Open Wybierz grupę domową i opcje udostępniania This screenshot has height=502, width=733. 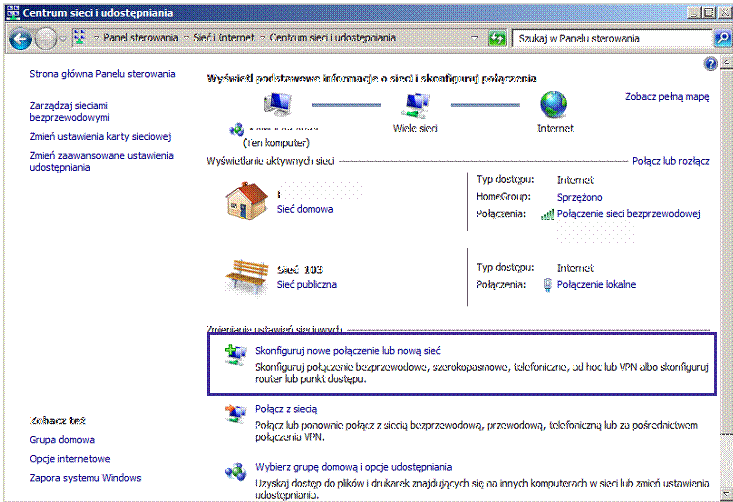click(353, 467)
